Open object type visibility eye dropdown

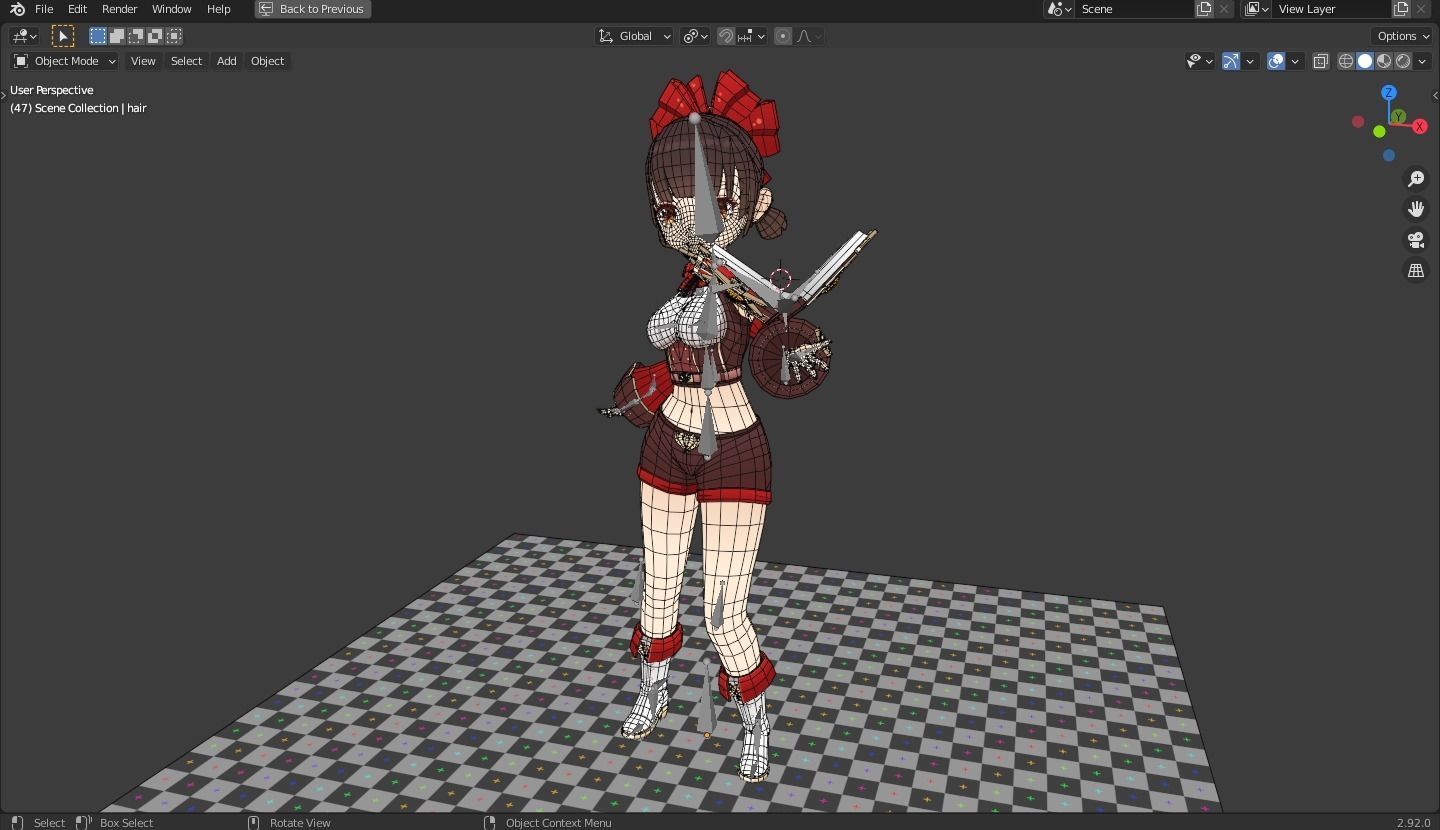point(1199,61)
